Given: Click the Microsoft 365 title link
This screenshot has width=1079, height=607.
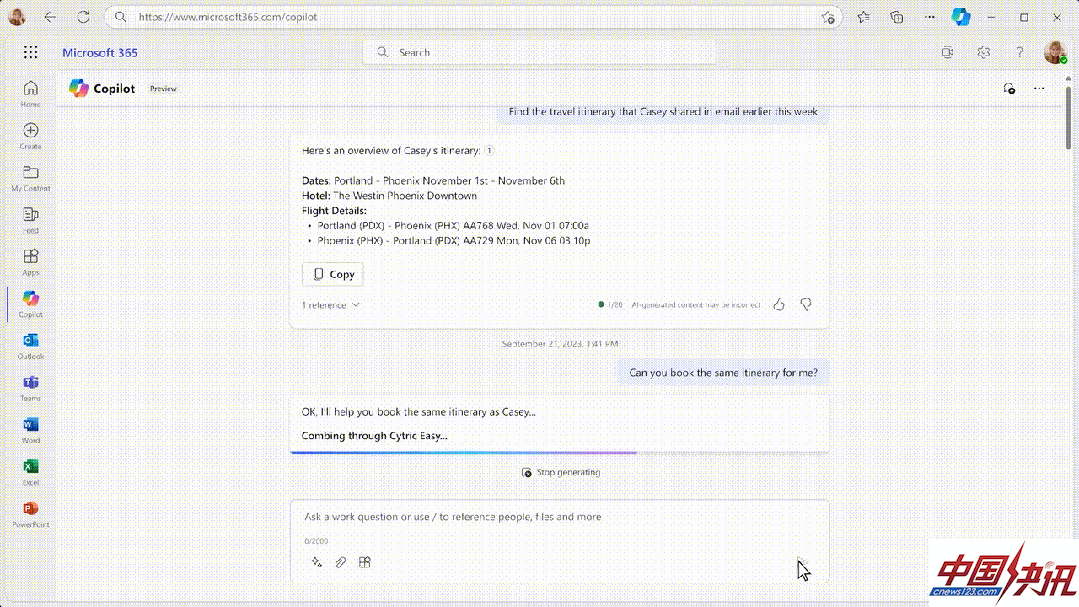Looking at the screenshot, I should [x=100, y=52].
